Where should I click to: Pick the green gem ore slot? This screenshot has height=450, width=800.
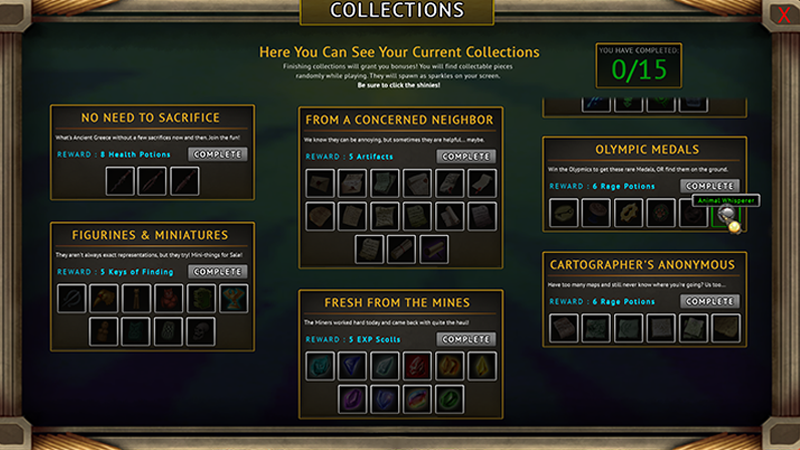449,399
